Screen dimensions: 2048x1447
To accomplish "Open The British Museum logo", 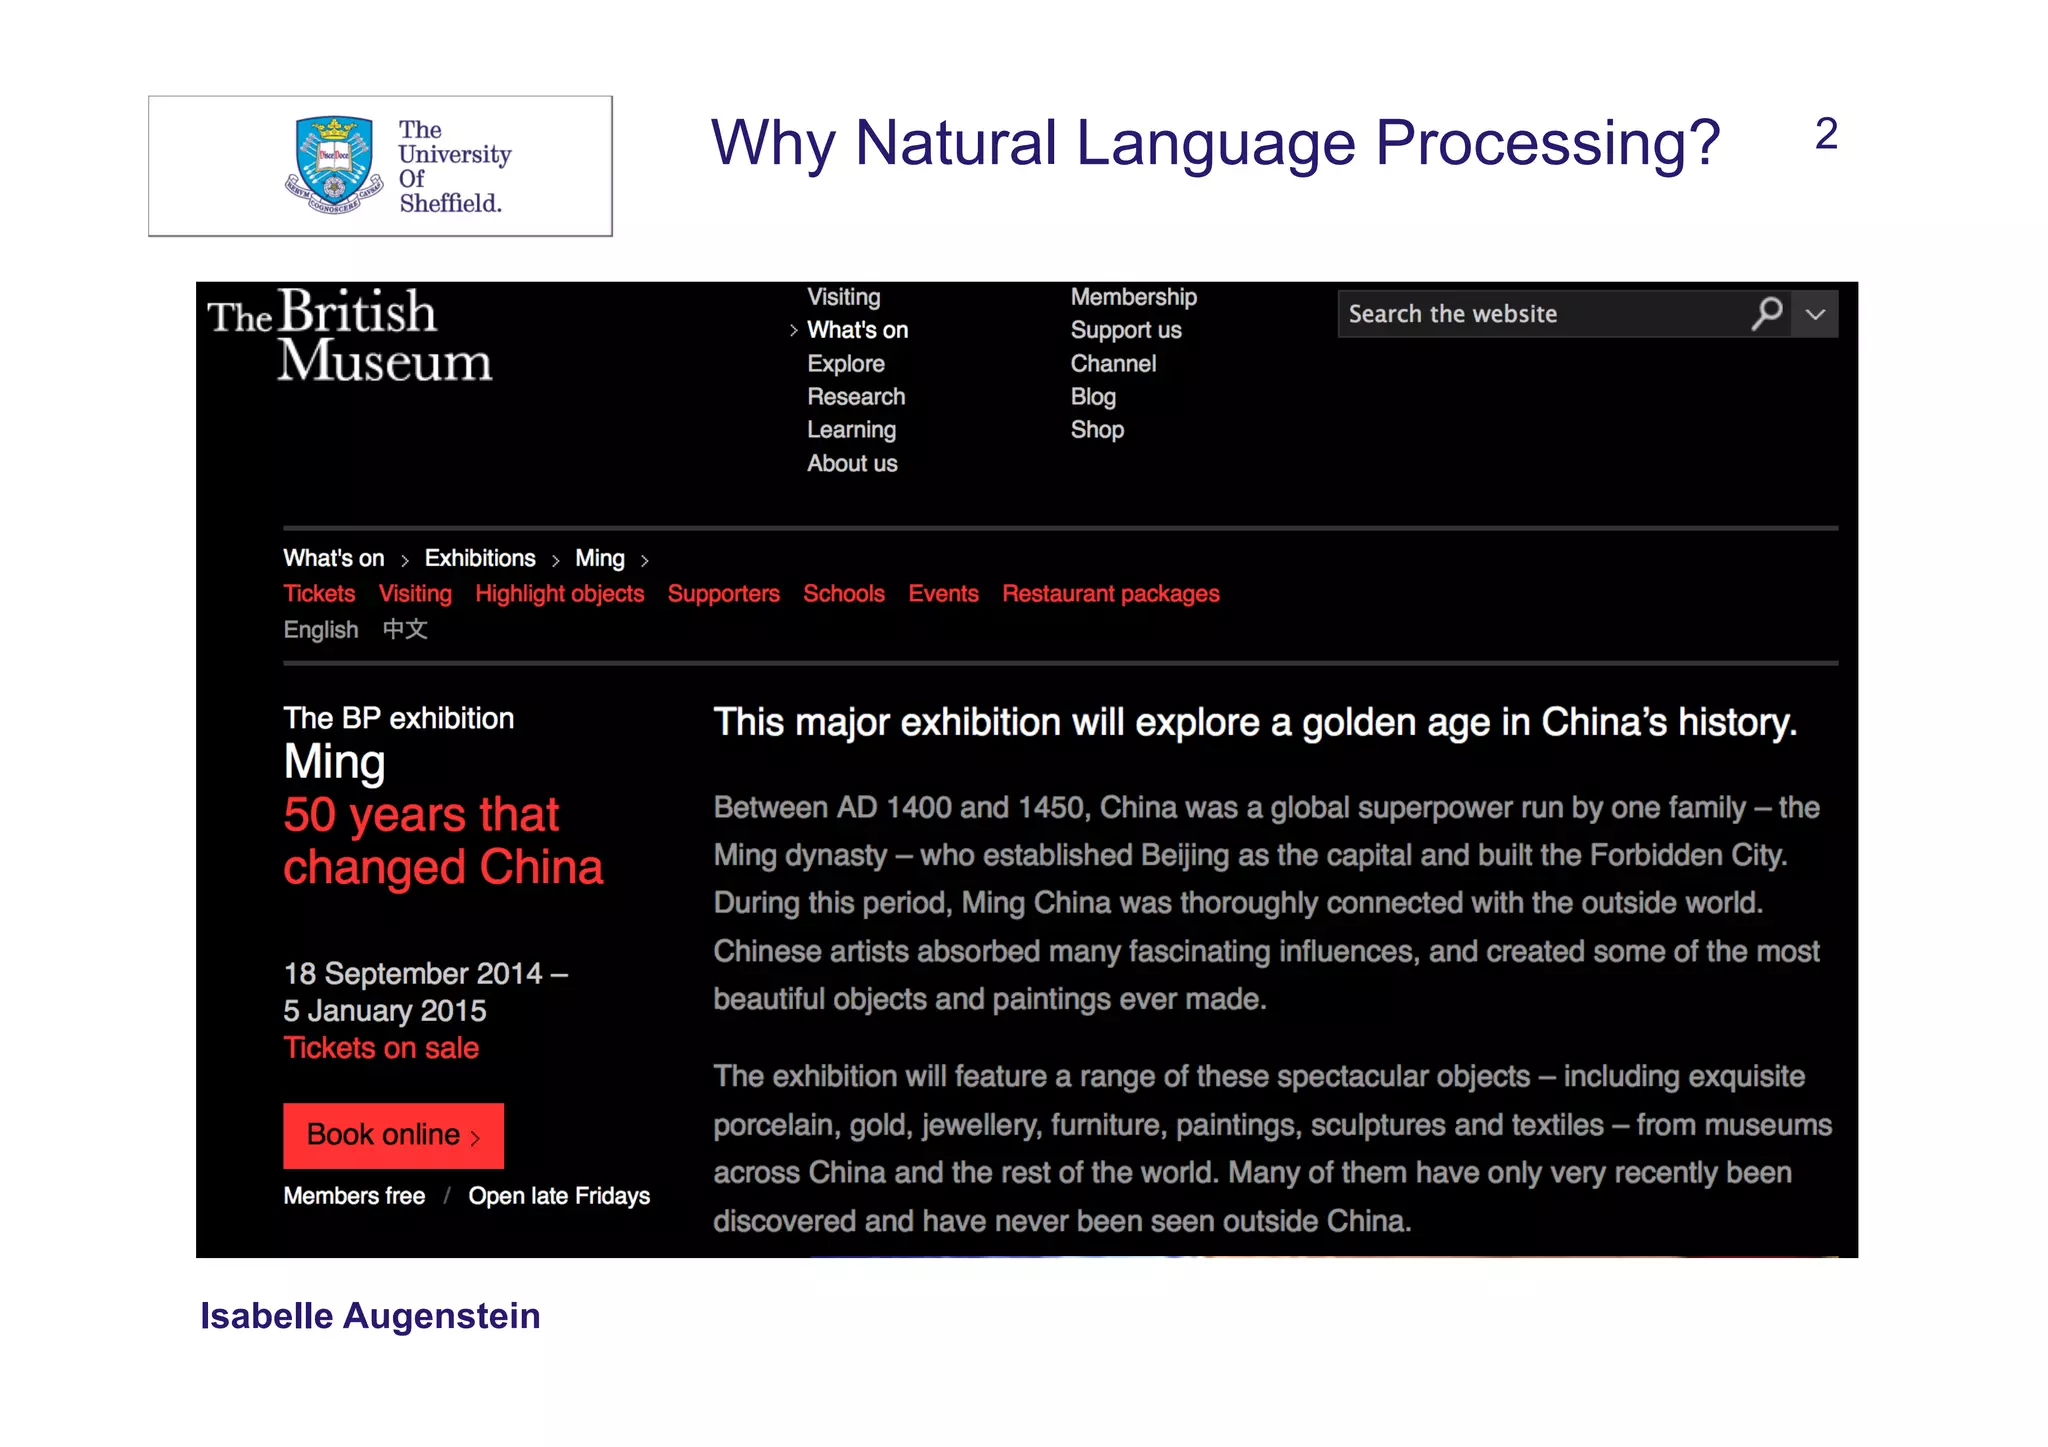I will (349, 335).
